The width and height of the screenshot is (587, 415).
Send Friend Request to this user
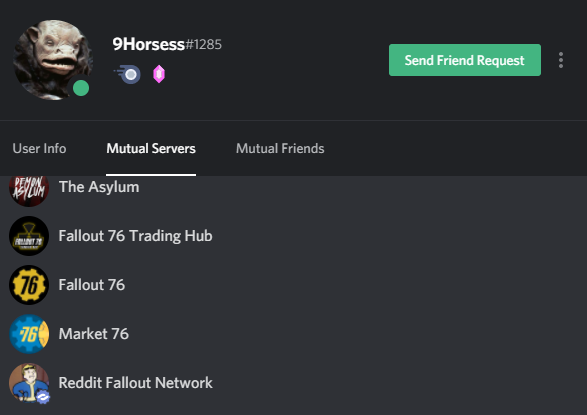point(465,60)
